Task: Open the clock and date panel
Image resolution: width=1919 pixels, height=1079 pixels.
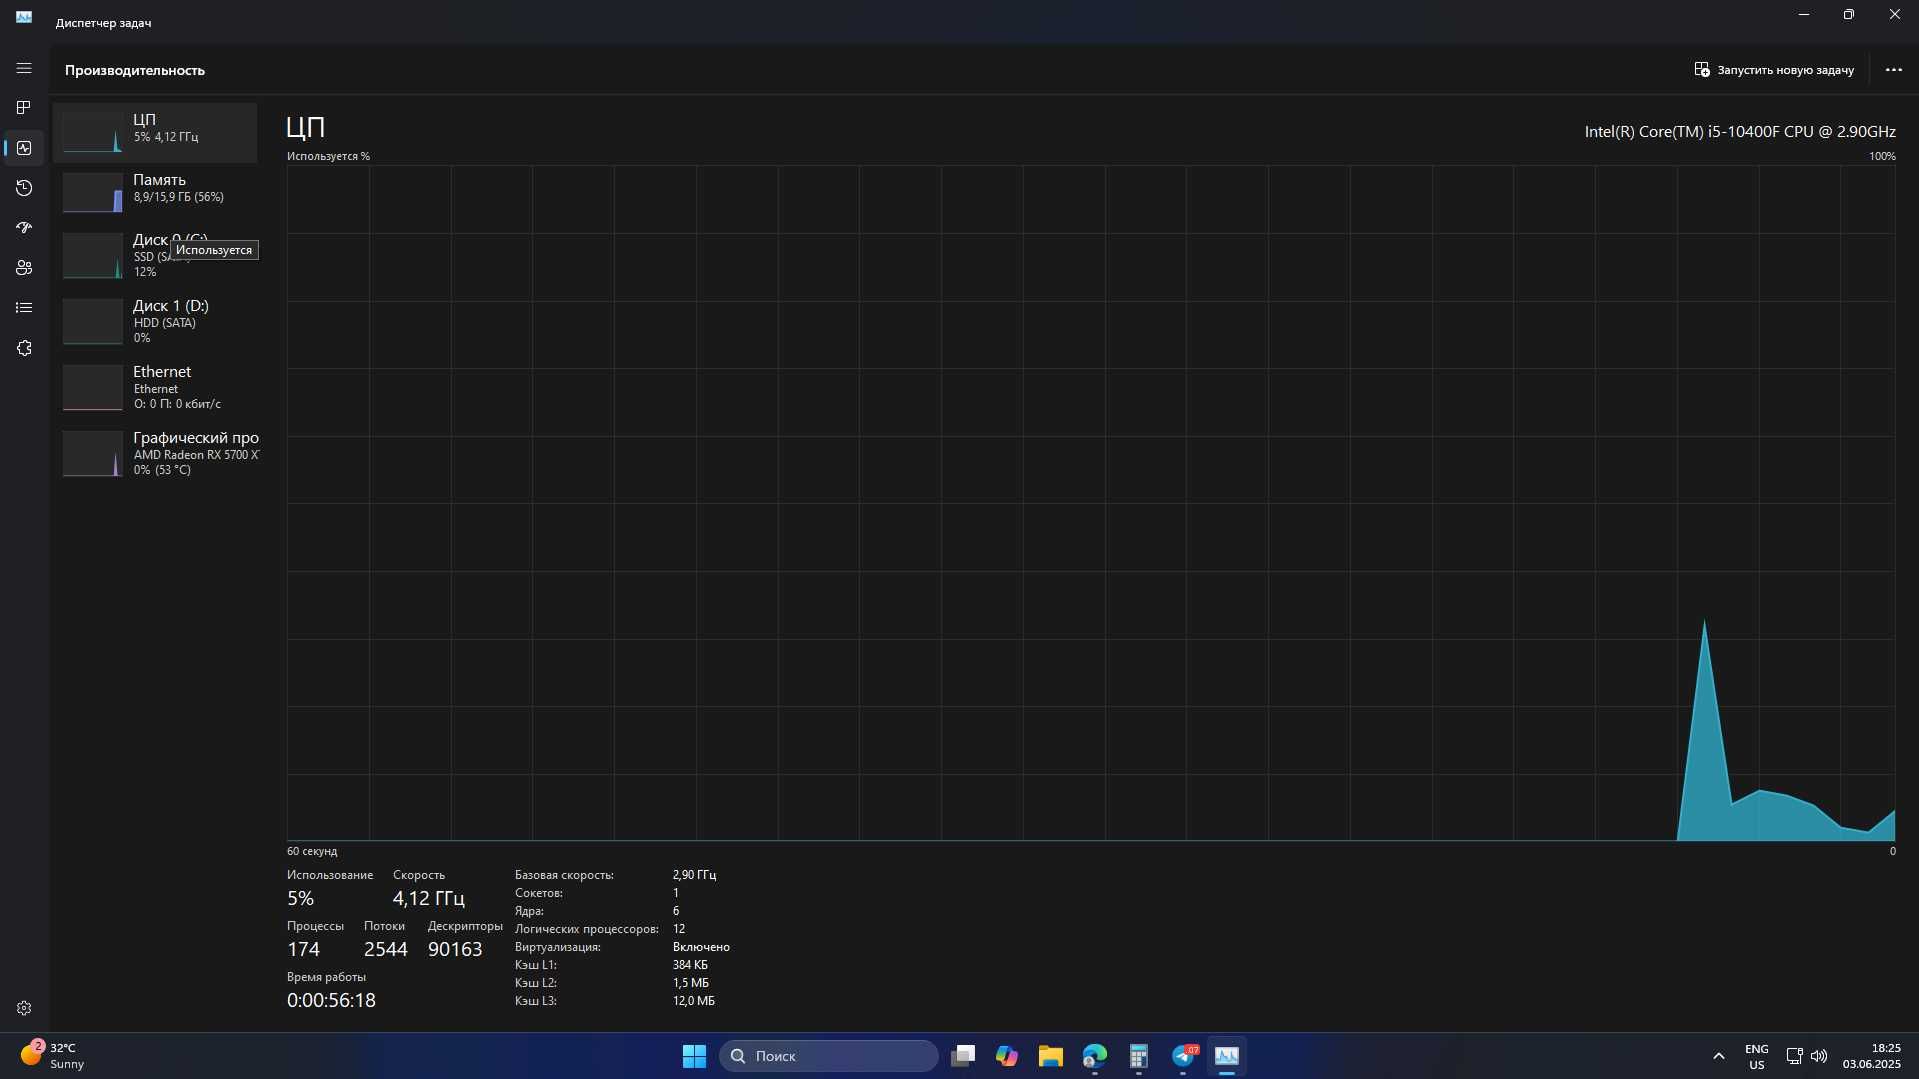Action: [1872, 1056]
